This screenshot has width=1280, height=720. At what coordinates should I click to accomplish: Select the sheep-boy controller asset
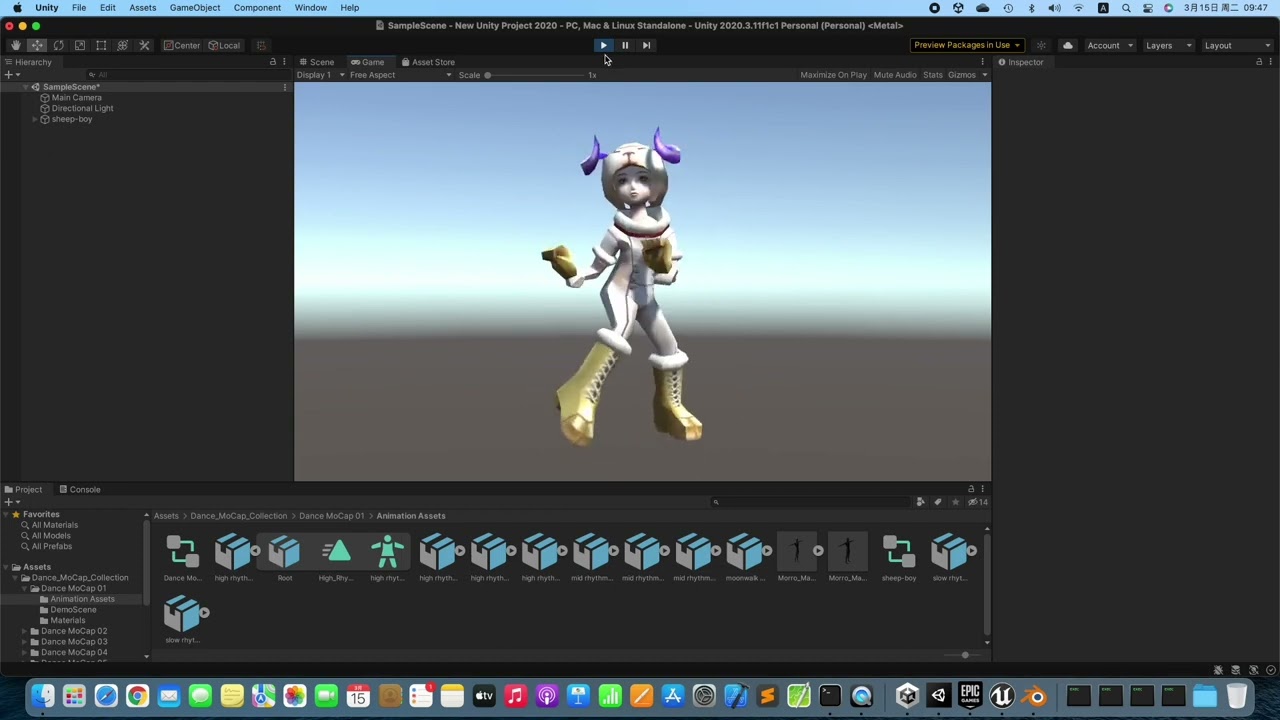899,558
